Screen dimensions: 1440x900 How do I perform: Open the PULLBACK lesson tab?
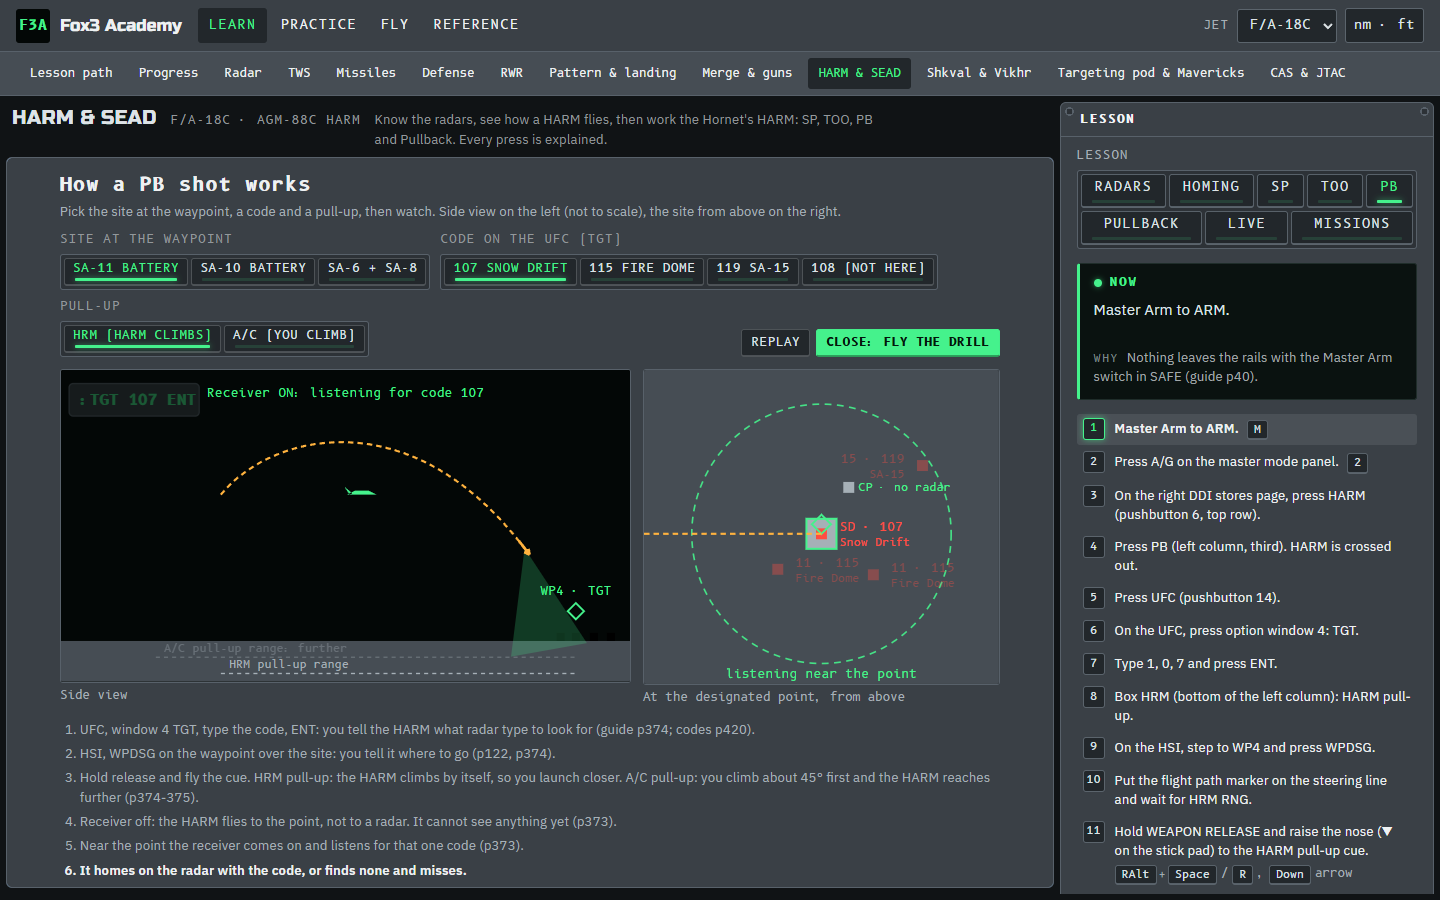coord(1142,226)
